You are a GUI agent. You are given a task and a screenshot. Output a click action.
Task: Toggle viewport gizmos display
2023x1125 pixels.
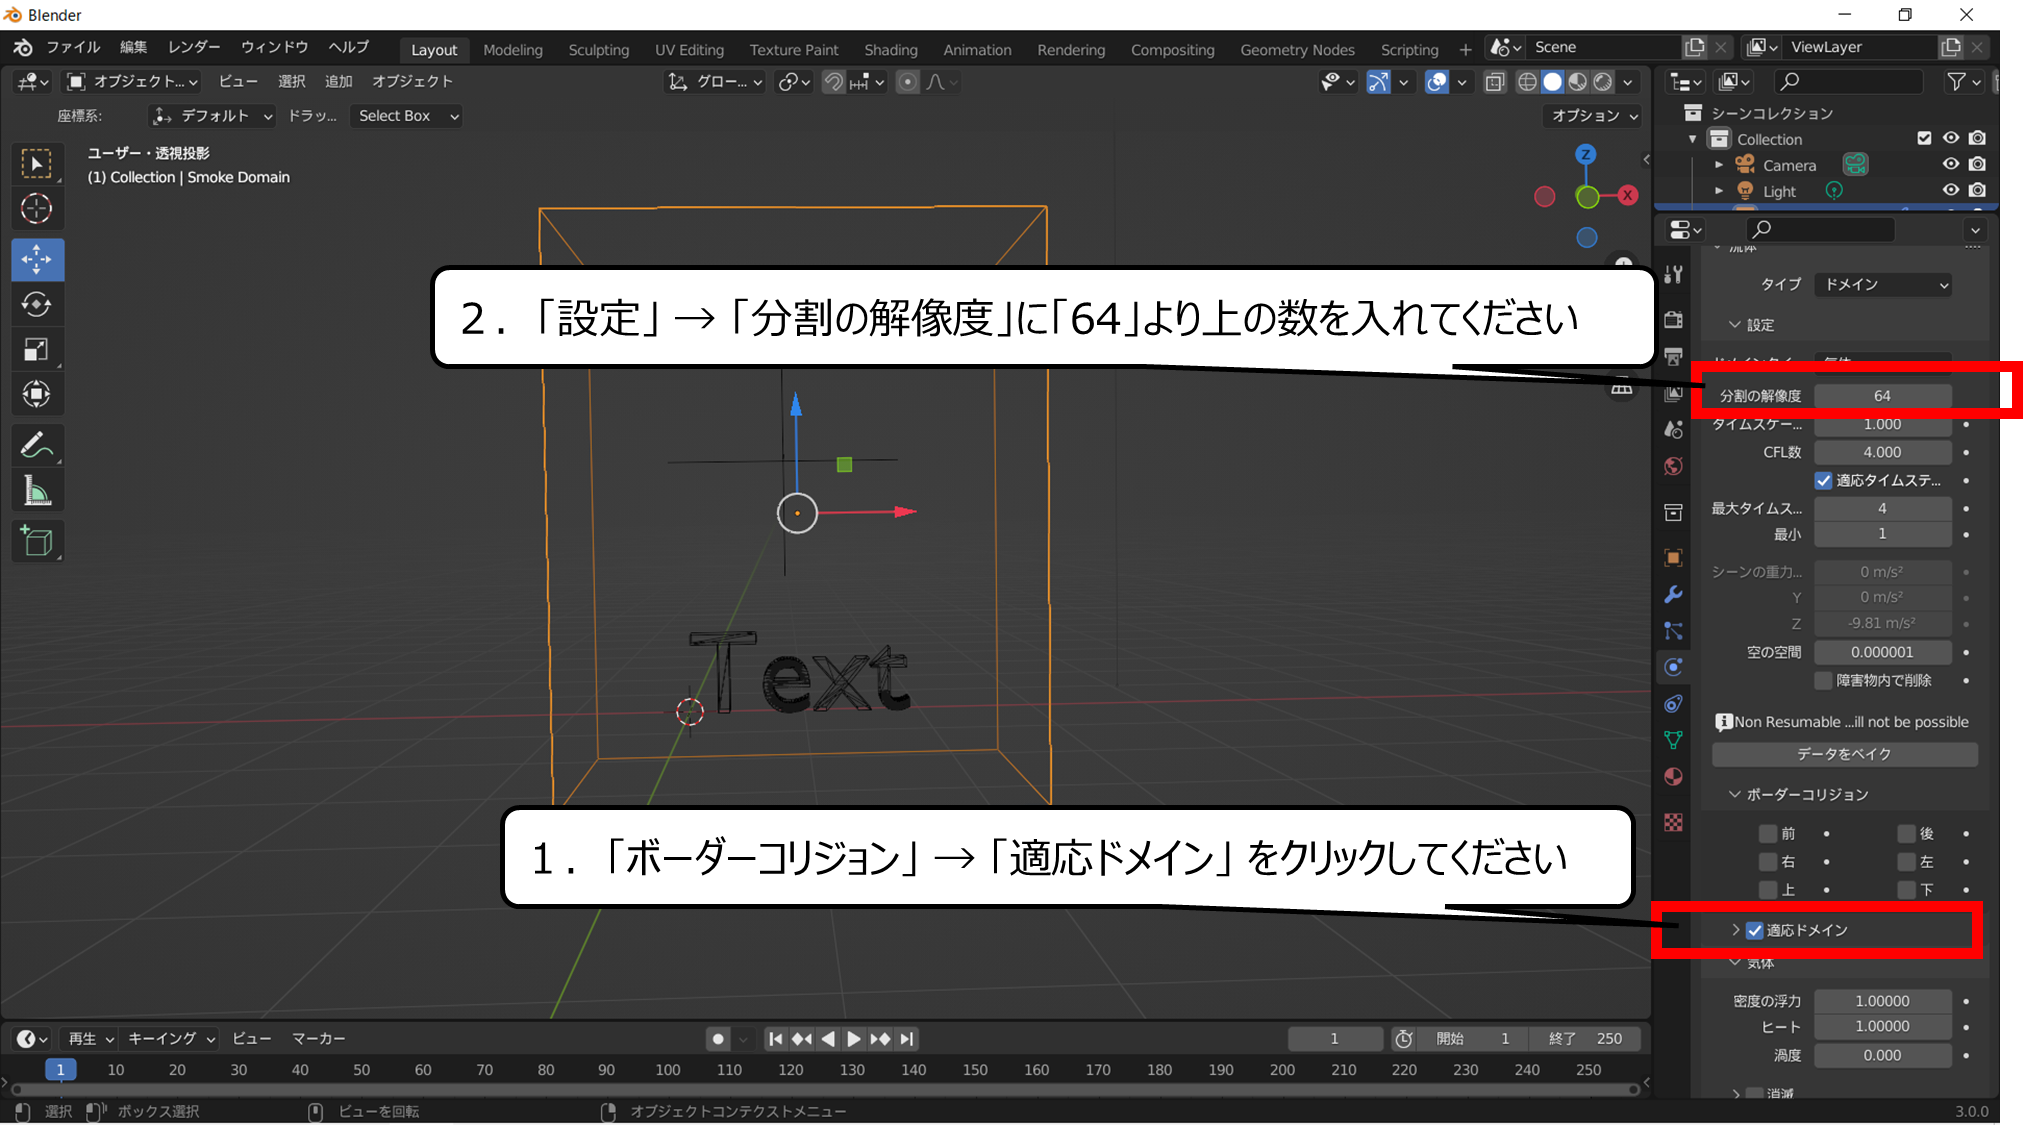point(1378,82)
